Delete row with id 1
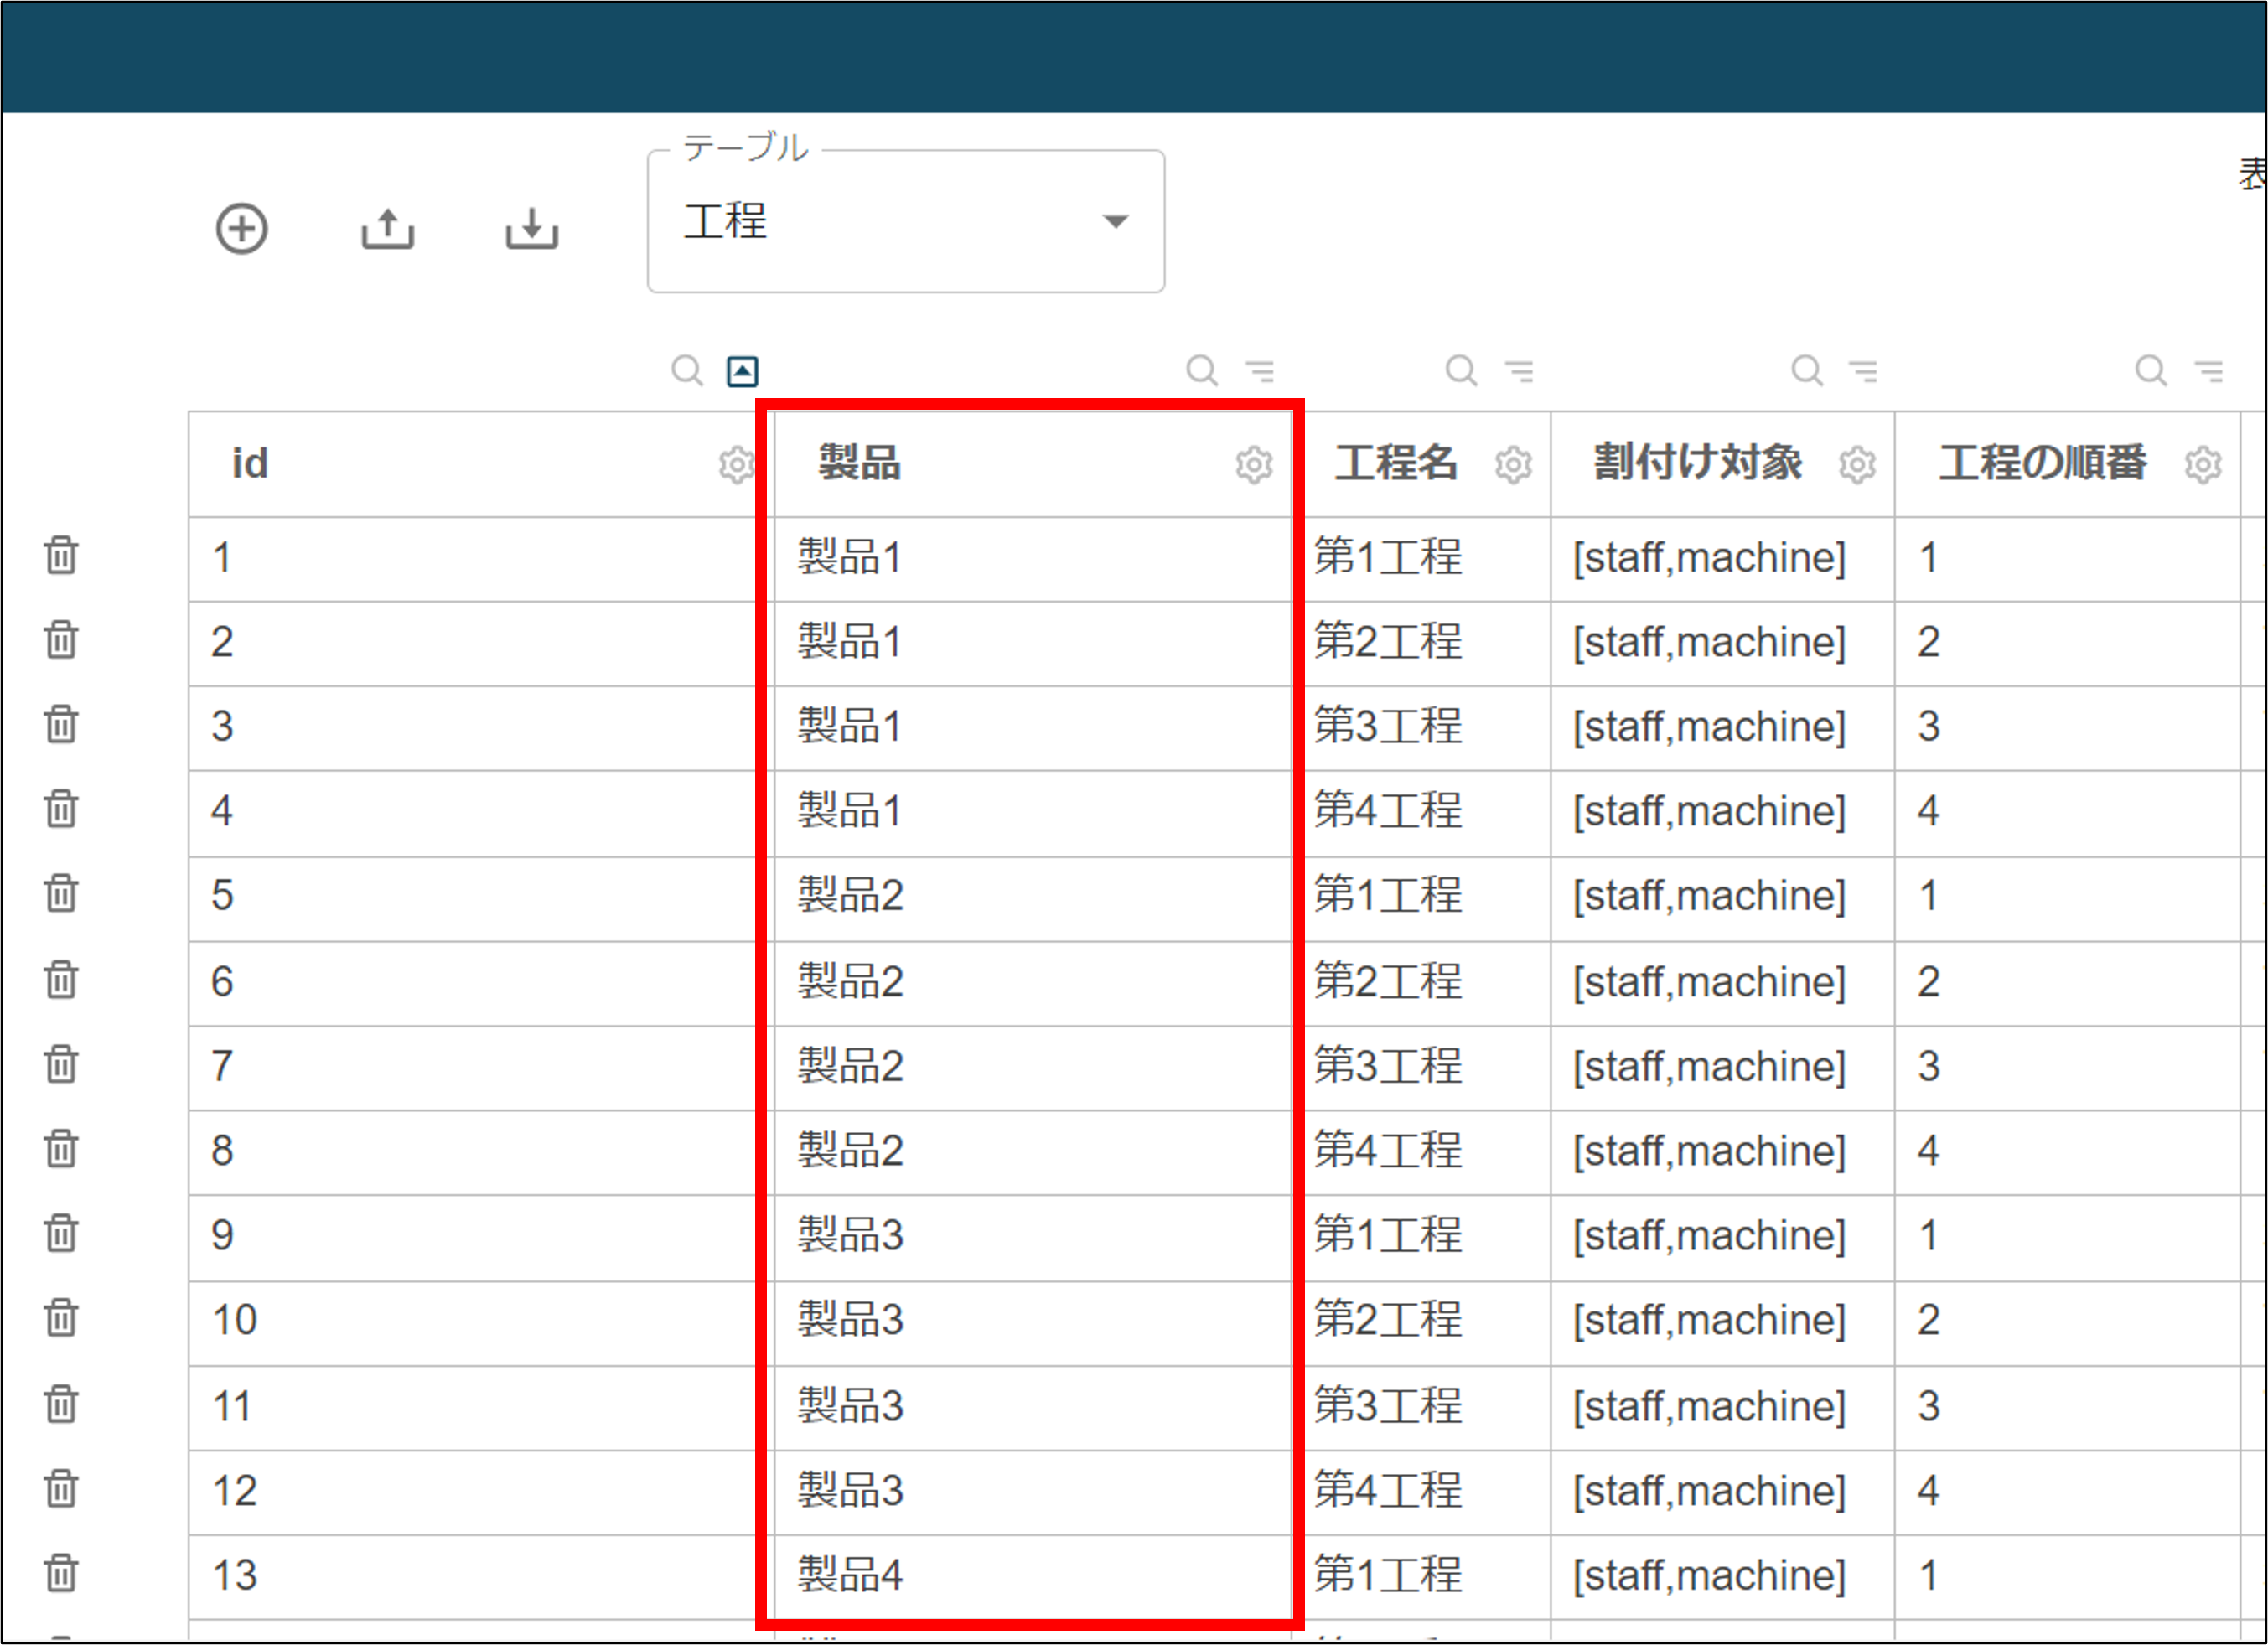Image resolution: width=2268 pixels, height=1645 pixels. (61, 555)
